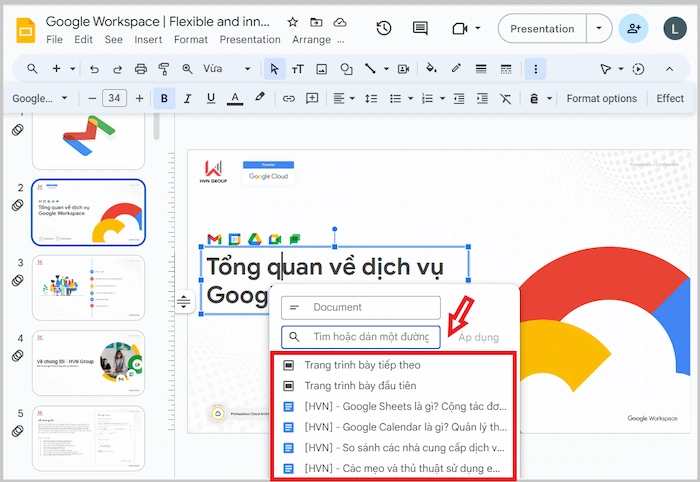The width and height of the screenshot is (700, 482).
Task: Click the video call camera icon
Action: click(x=459, y=29)
